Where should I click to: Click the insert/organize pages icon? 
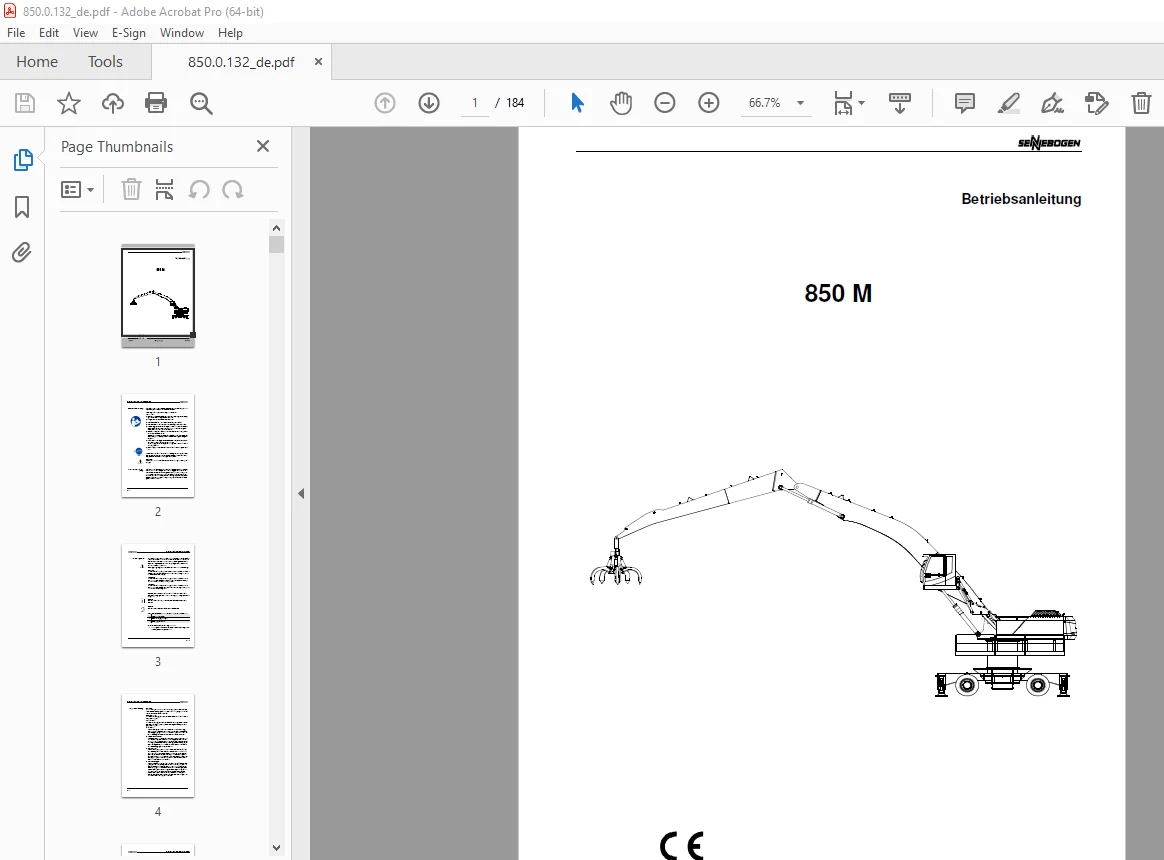(164, 189)
